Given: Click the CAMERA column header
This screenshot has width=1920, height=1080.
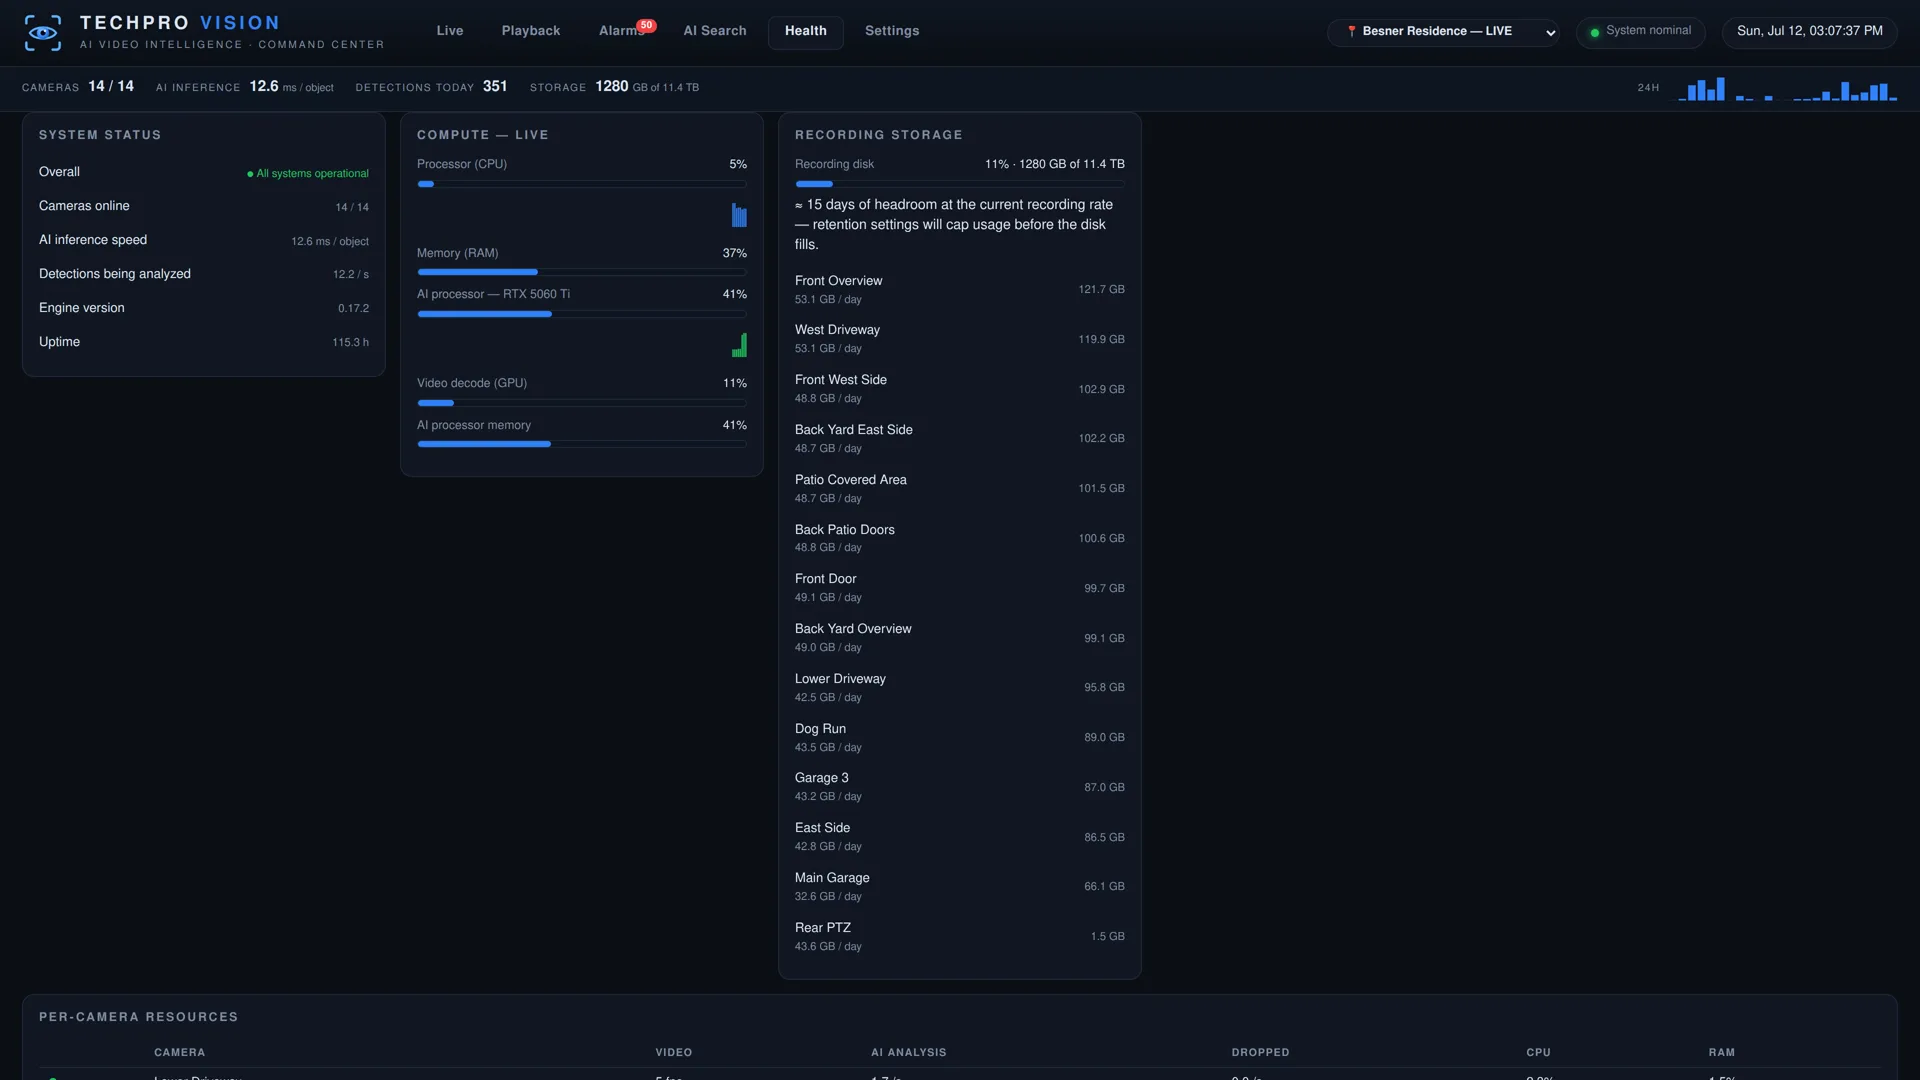Looking at the screenshot, I should pos(180,1053).
